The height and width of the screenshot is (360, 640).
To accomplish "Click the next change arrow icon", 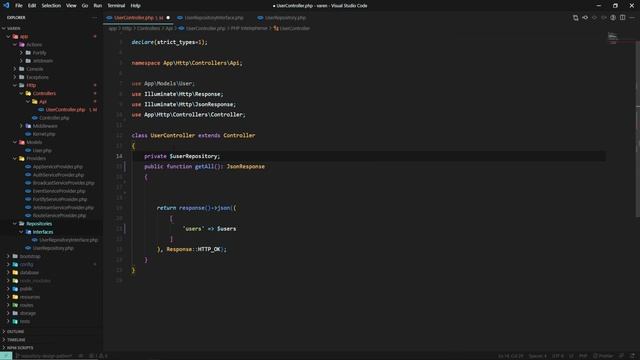I will coord(604,18).
